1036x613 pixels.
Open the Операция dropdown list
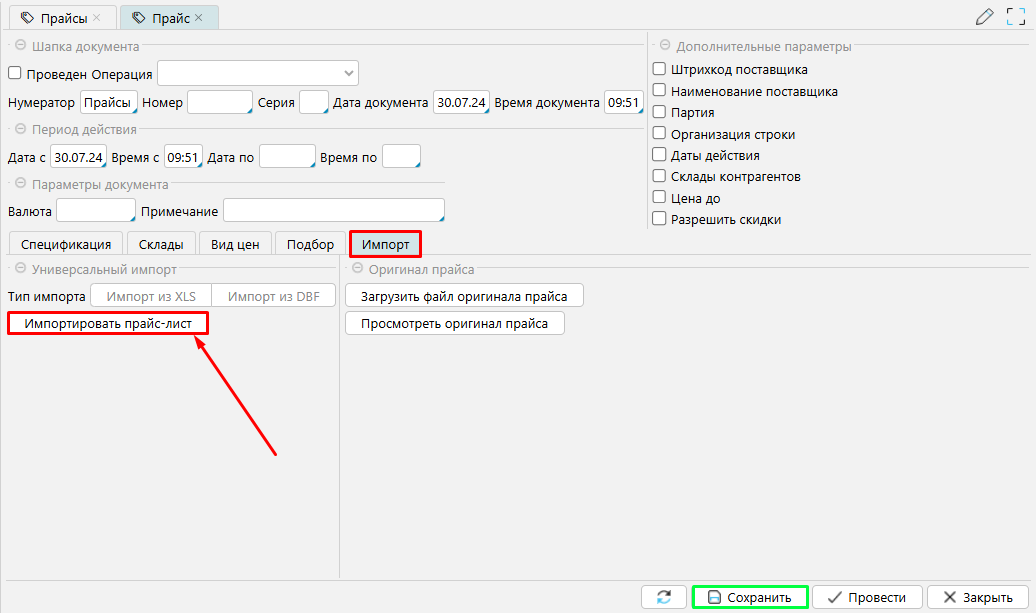(348, 73)
